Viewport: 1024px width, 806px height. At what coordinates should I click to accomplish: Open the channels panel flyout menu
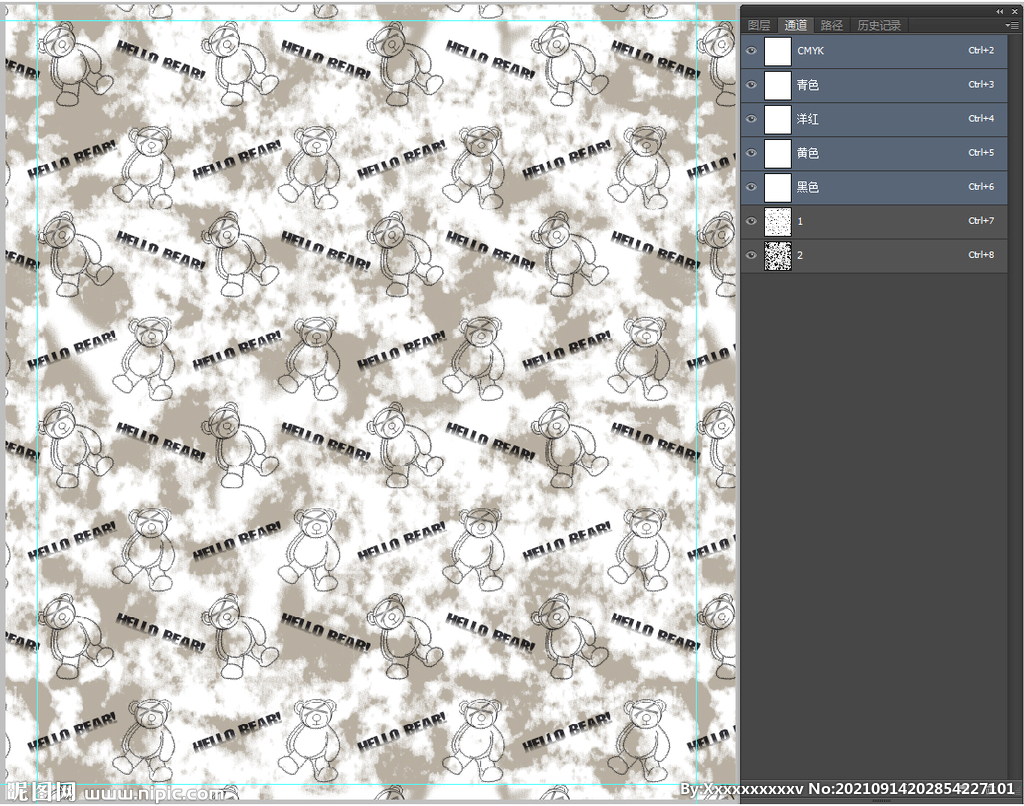1012,25
